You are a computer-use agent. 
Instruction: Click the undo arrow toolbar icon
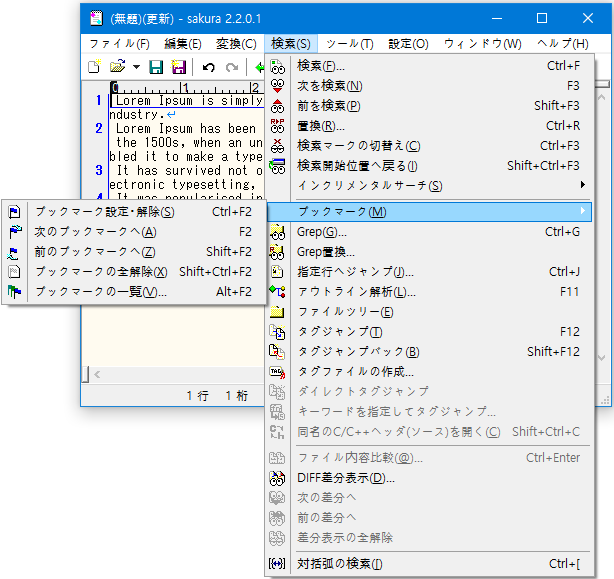209,67
